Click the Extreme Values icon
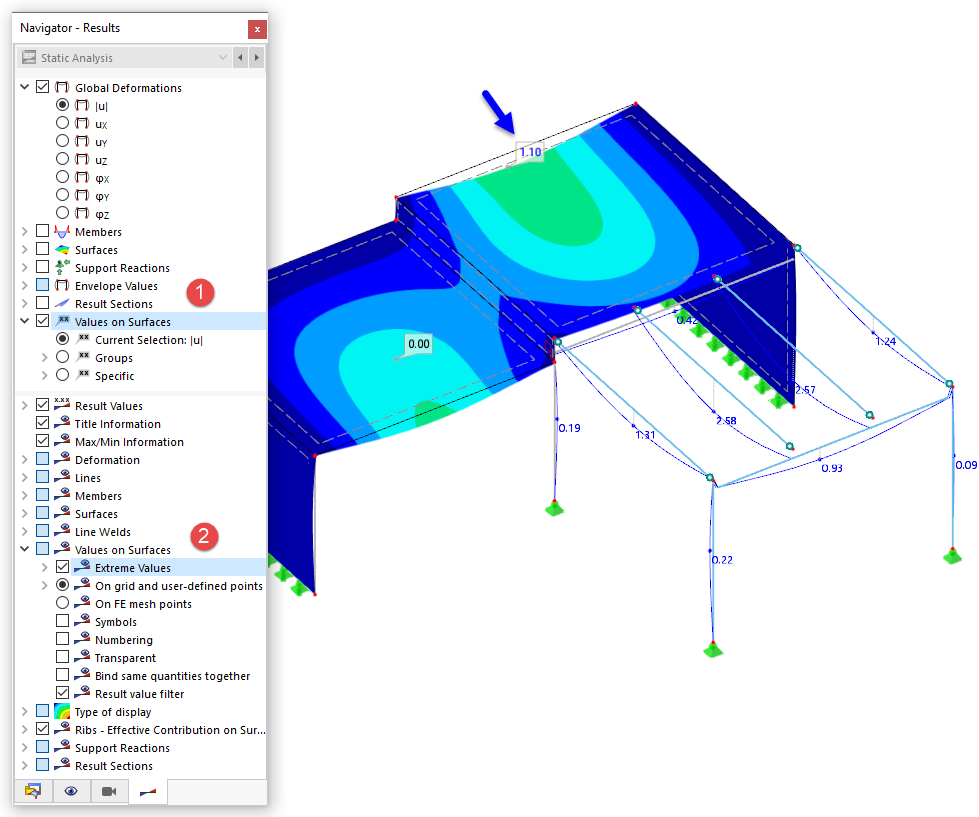This screenshot has width=979, height=817. [82, 567]
